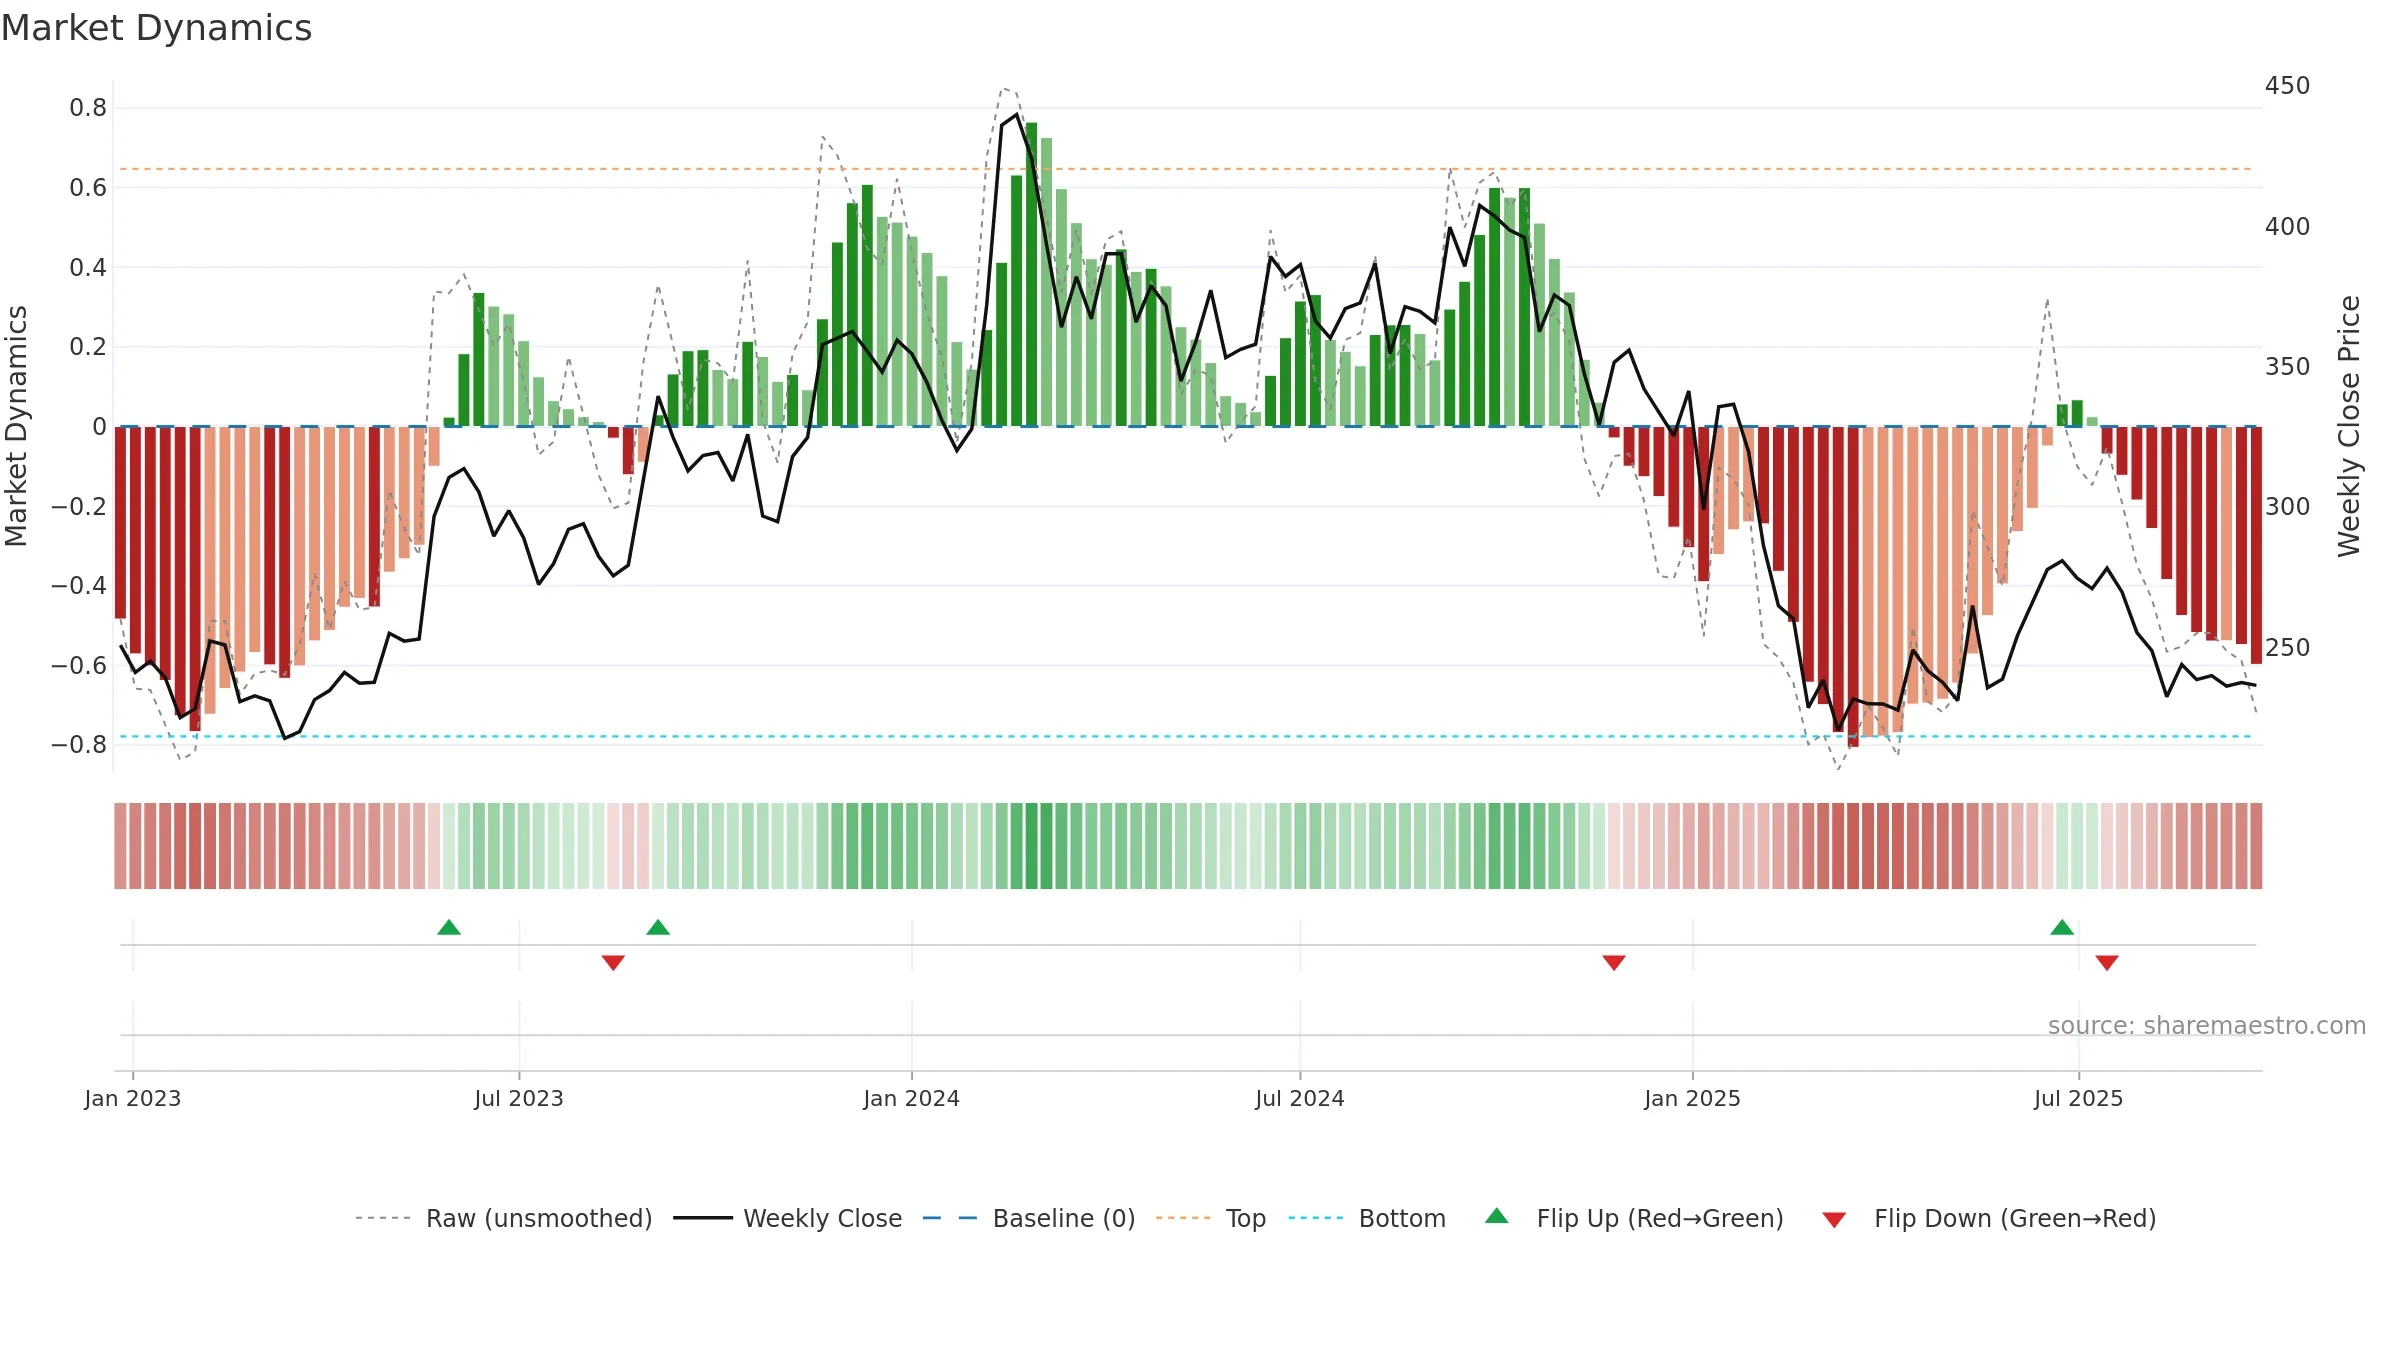Click darkest green cell in heatmap strip
This screenshot has height=1350, width=2400.
[x=1031, y=846]
